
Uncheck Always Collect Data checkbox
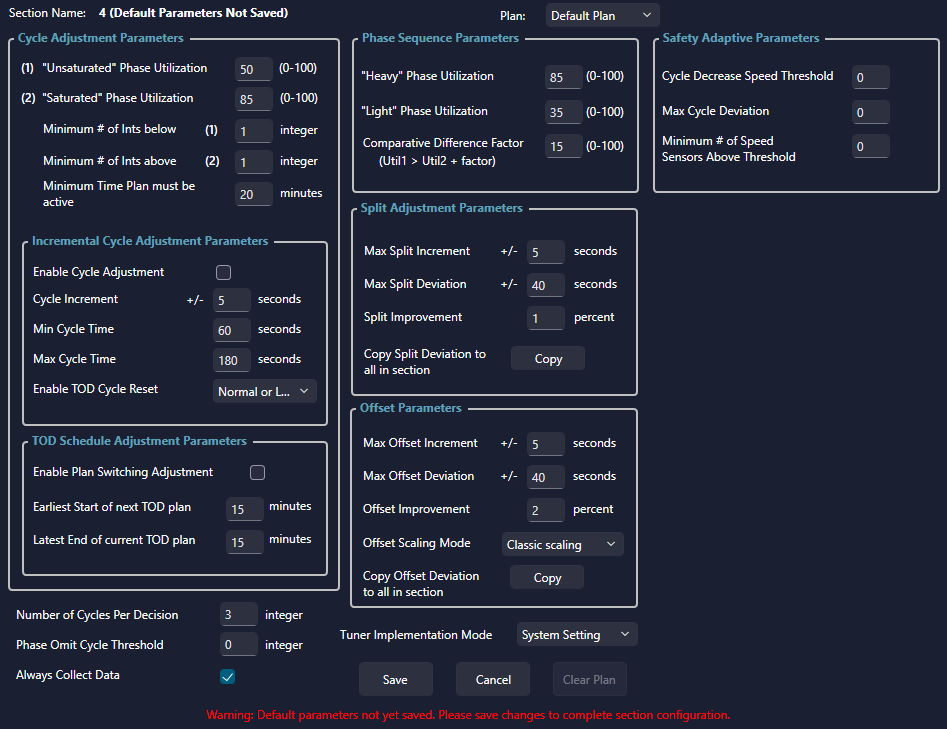coord(227,677)
